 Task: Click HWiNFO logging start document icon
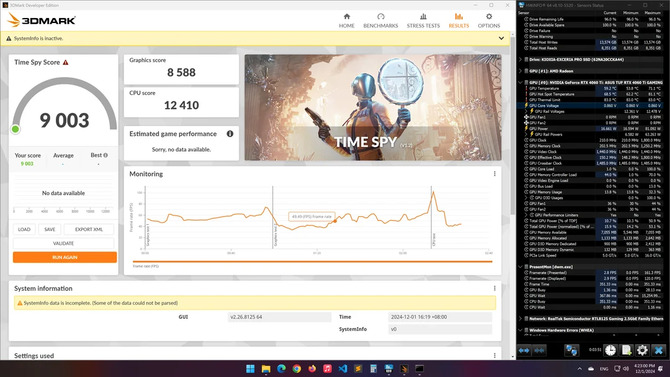626,350
